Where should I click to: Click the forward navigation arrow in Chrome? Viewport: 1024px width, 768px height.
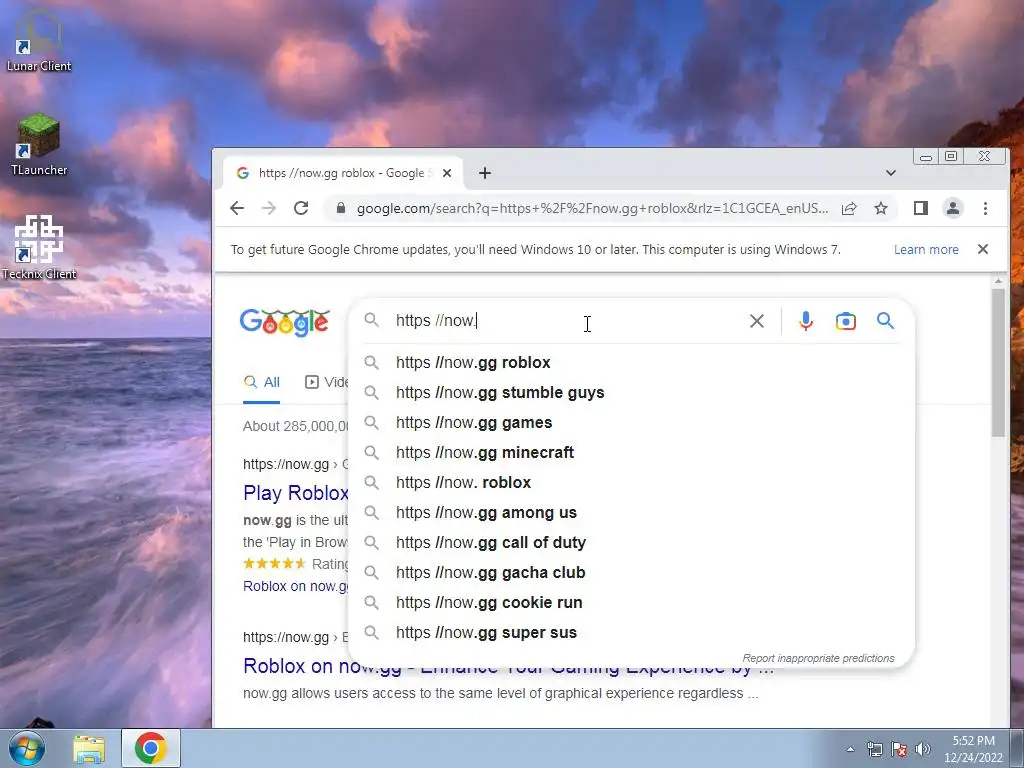268,208
